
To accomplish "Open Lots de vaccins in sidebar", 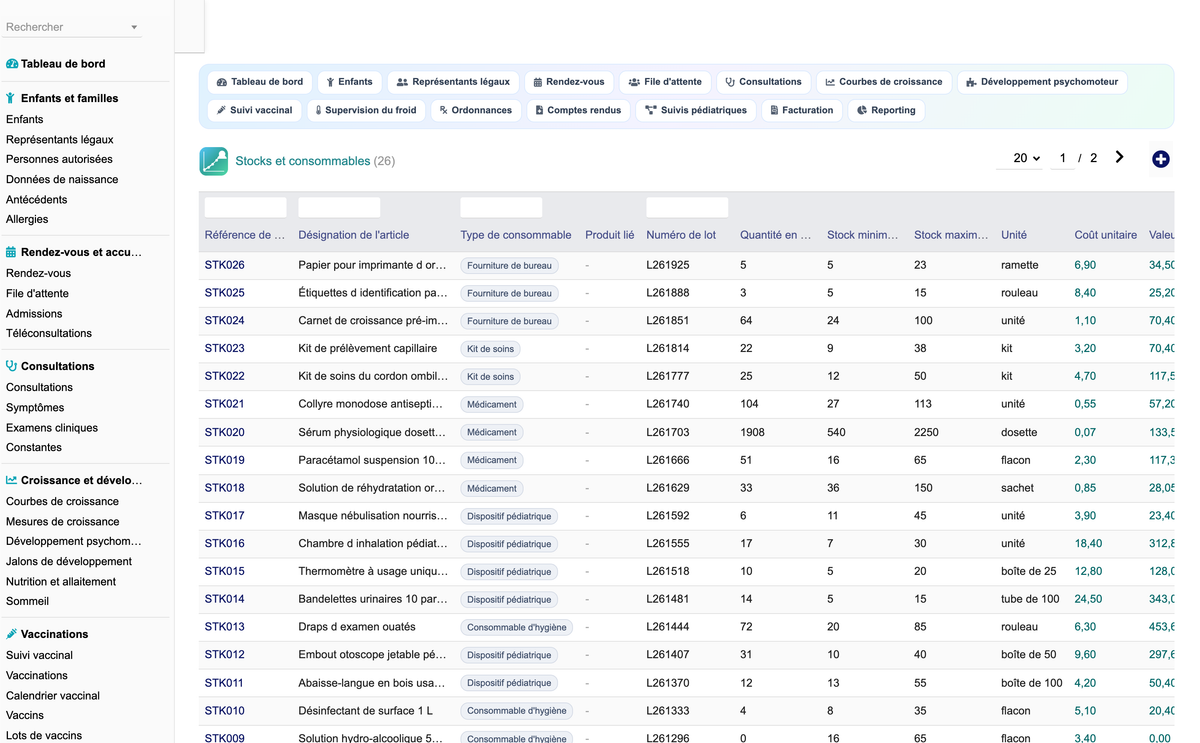I will click(44, 736).
